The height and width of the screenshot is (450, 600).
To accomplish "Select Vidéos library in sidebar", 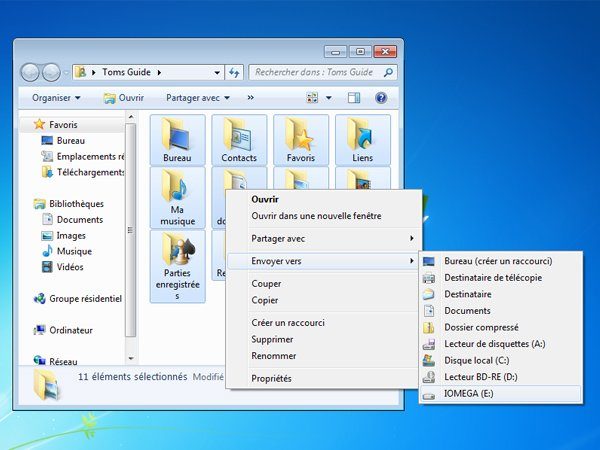I will pyautogui.click(x=62, y=267).
